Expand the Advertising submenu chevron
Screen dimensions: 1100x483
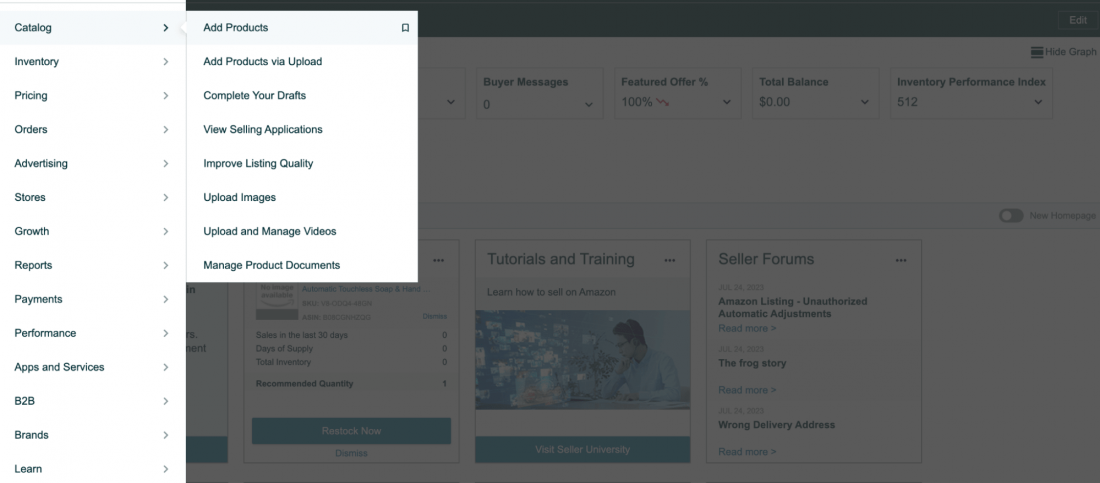[166, 164]
